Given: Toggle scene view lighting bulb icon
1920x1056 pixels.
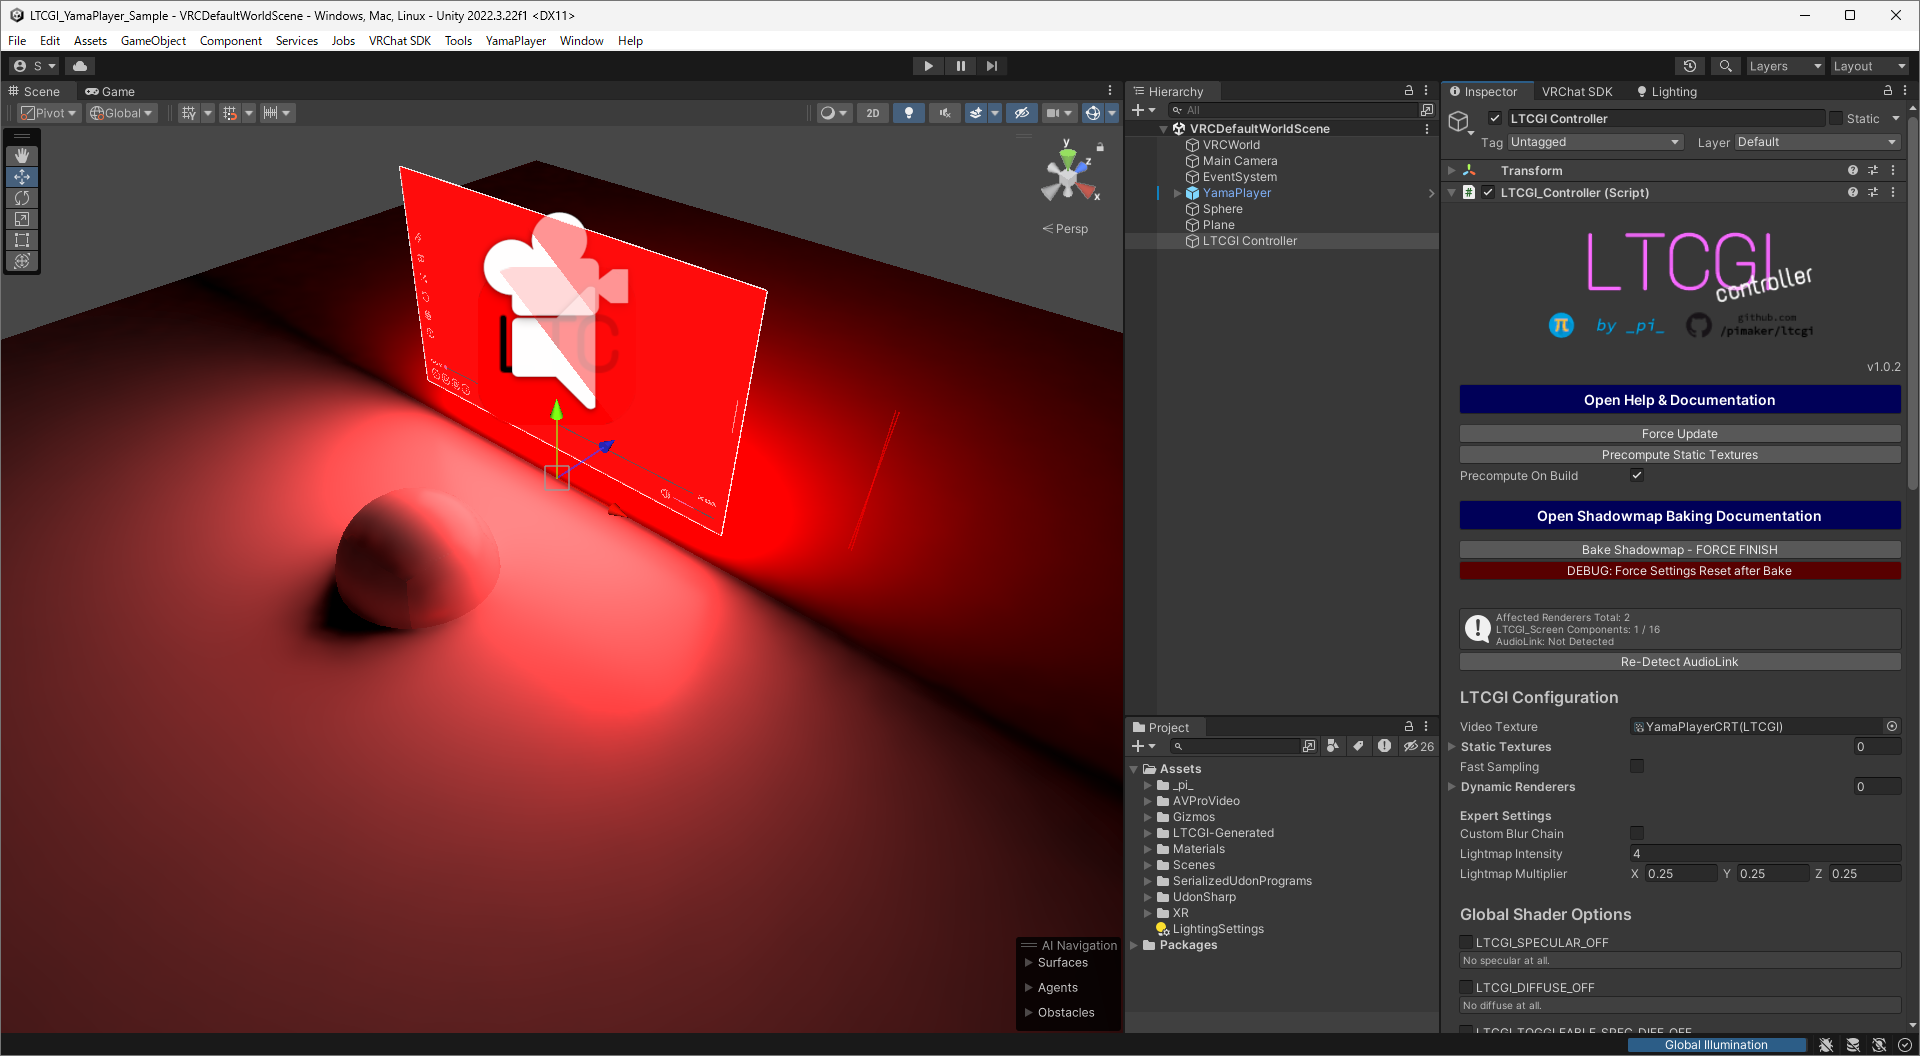Looking at the screenshot, I should coord(909,112).
